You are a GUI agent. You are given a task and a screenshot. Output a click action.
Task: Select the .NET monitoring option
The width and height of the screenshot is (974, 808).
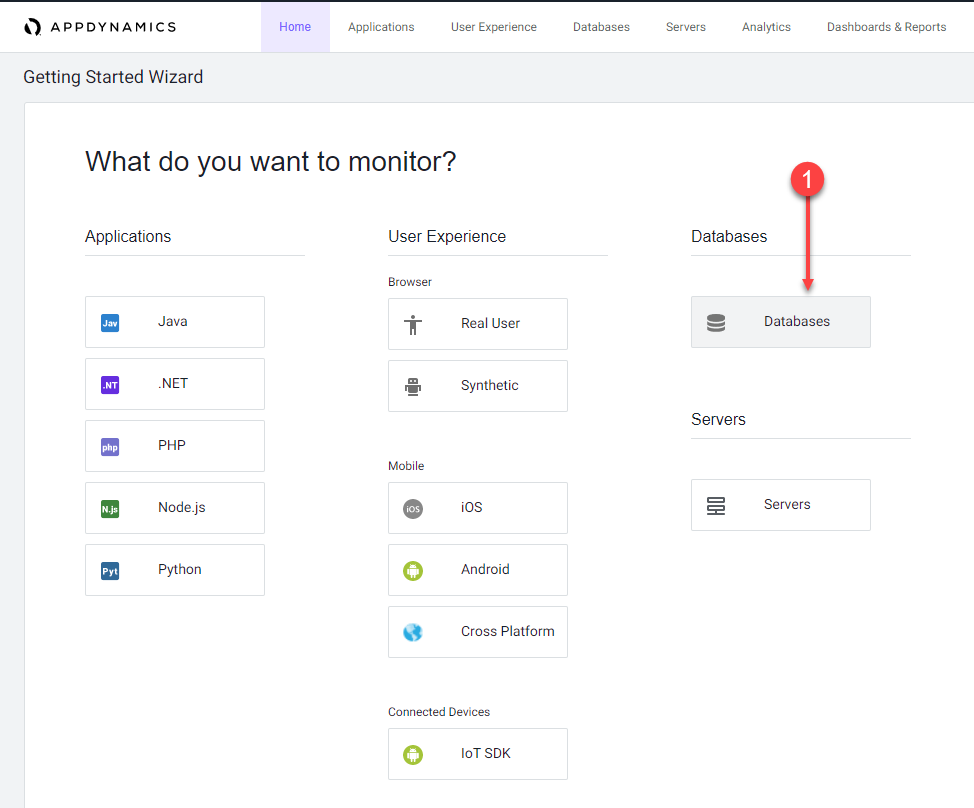pos(175,384)
